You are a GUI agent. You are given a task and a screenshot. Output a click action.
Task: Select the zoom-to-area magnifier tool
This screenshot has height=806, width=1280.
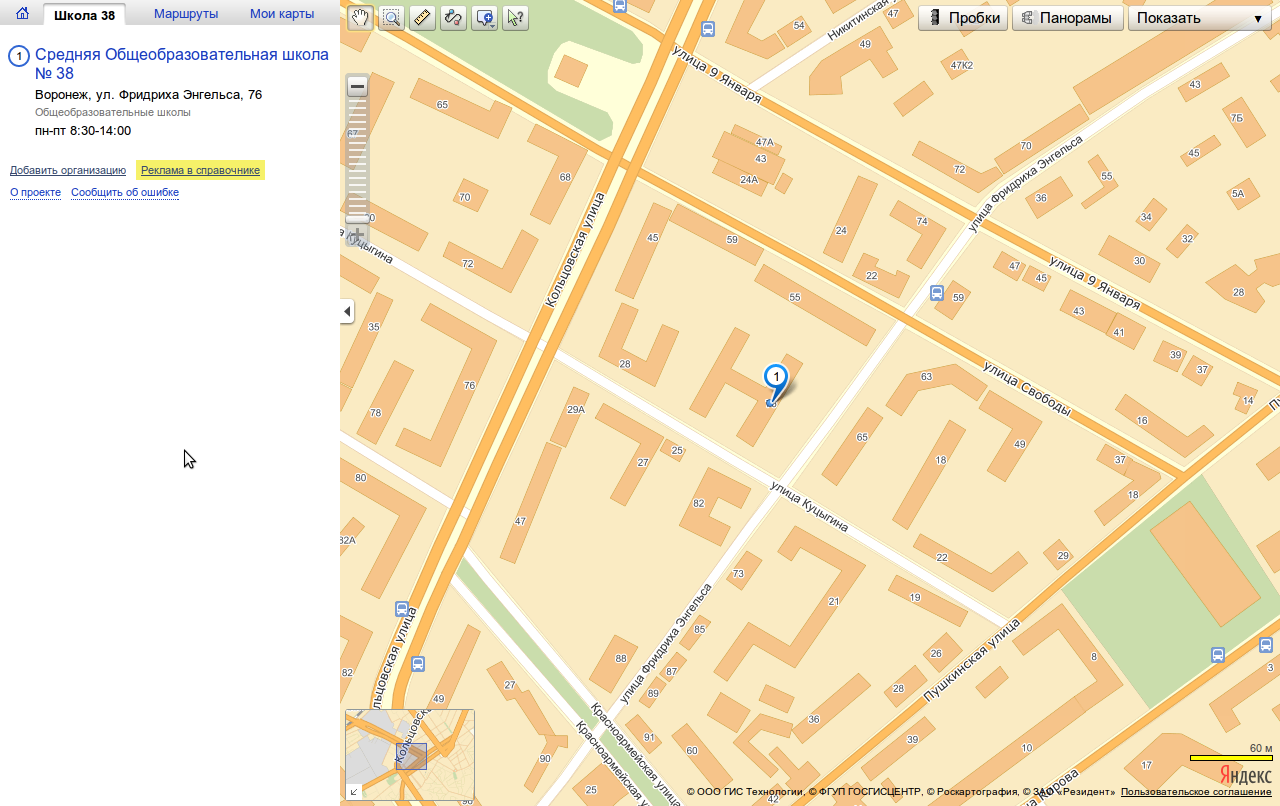click(391, 18)
